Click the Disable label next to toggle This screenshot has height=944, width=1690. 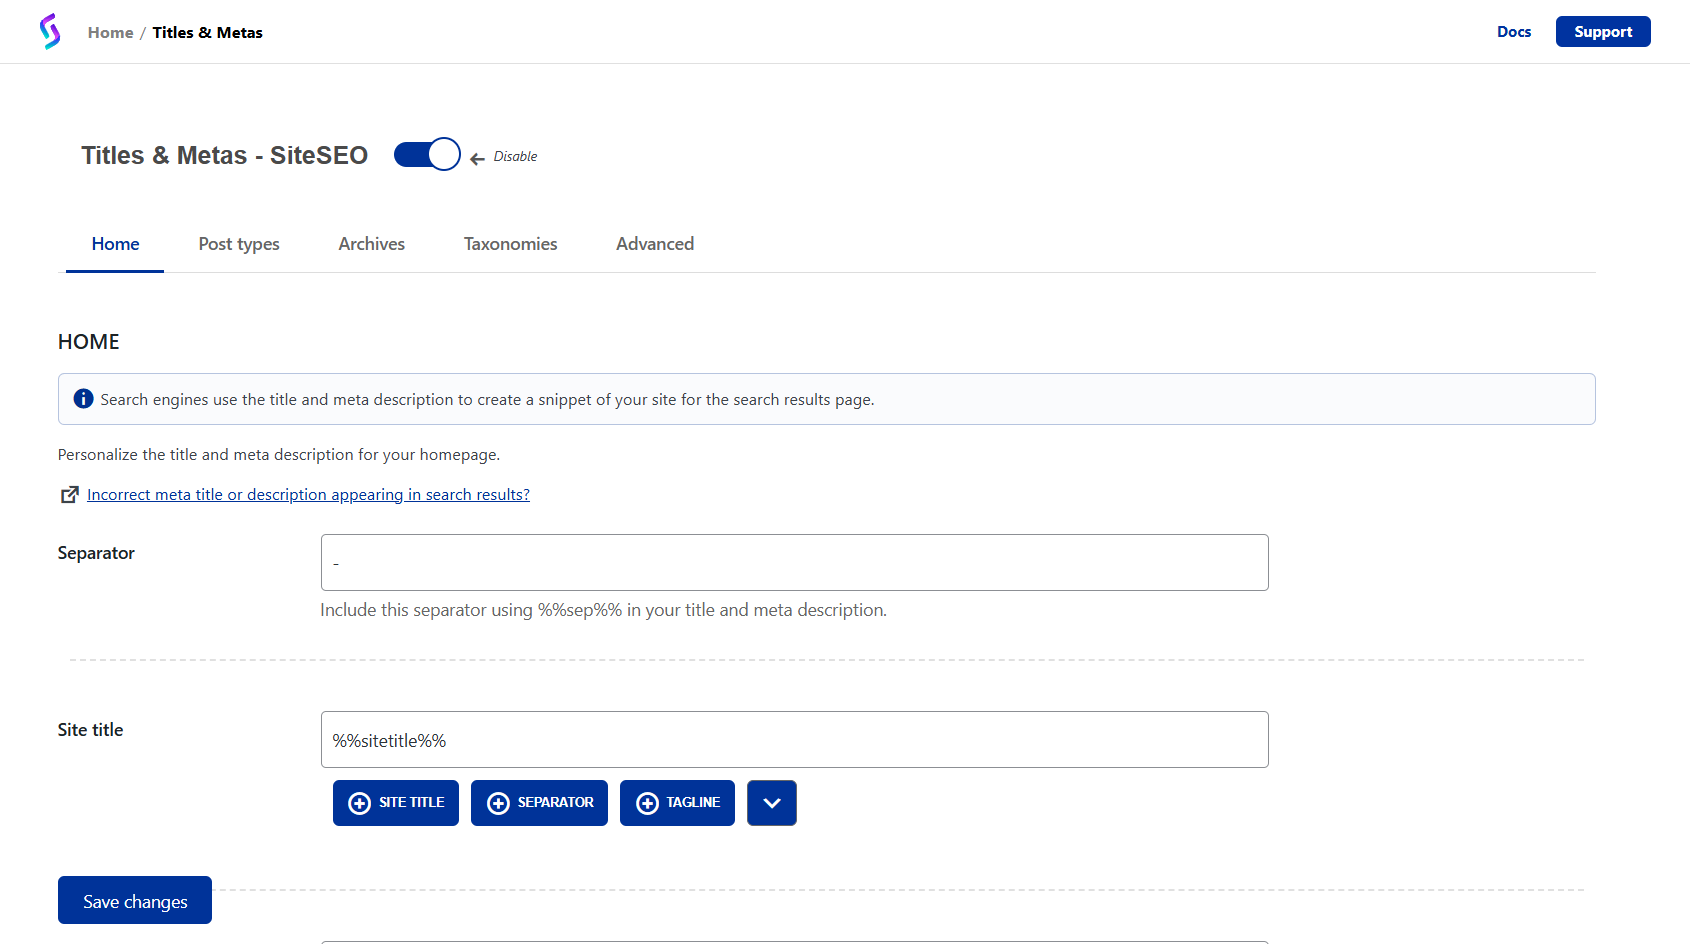515,156
